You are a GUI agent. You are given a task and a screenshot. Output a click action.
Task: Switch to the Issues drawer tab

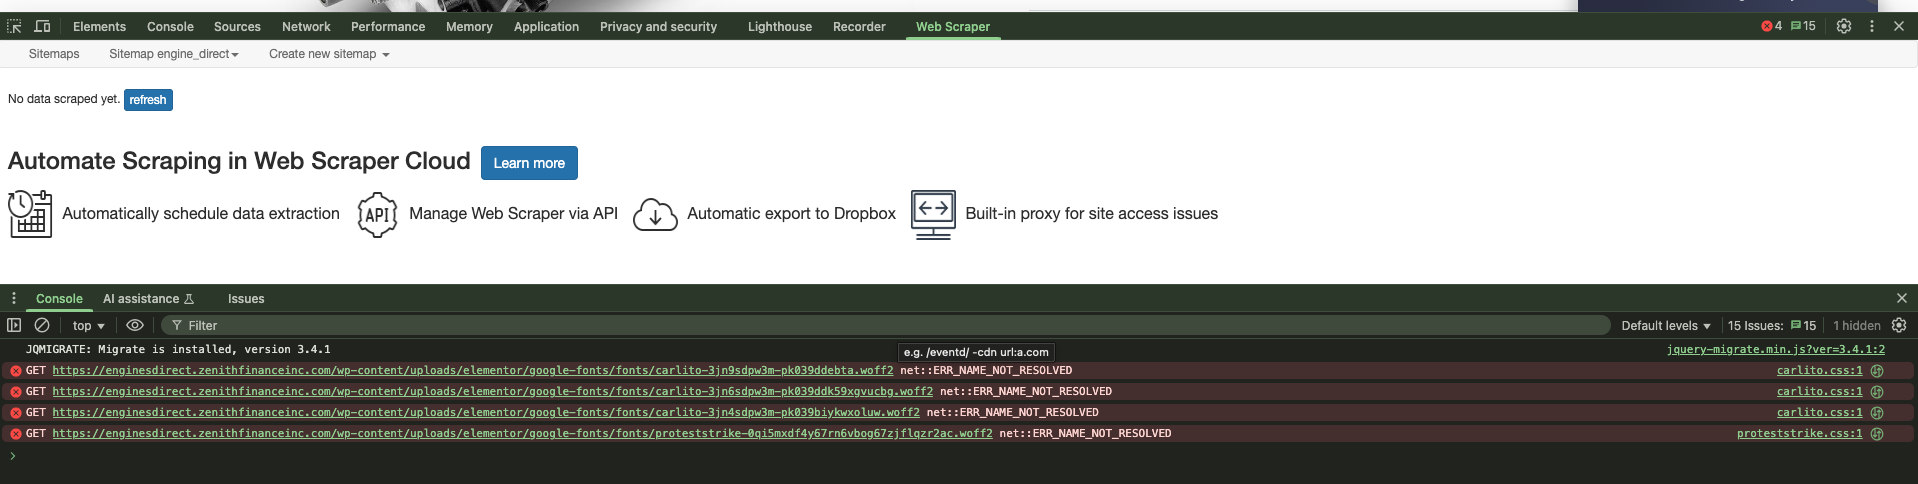(x=246, y=299)
